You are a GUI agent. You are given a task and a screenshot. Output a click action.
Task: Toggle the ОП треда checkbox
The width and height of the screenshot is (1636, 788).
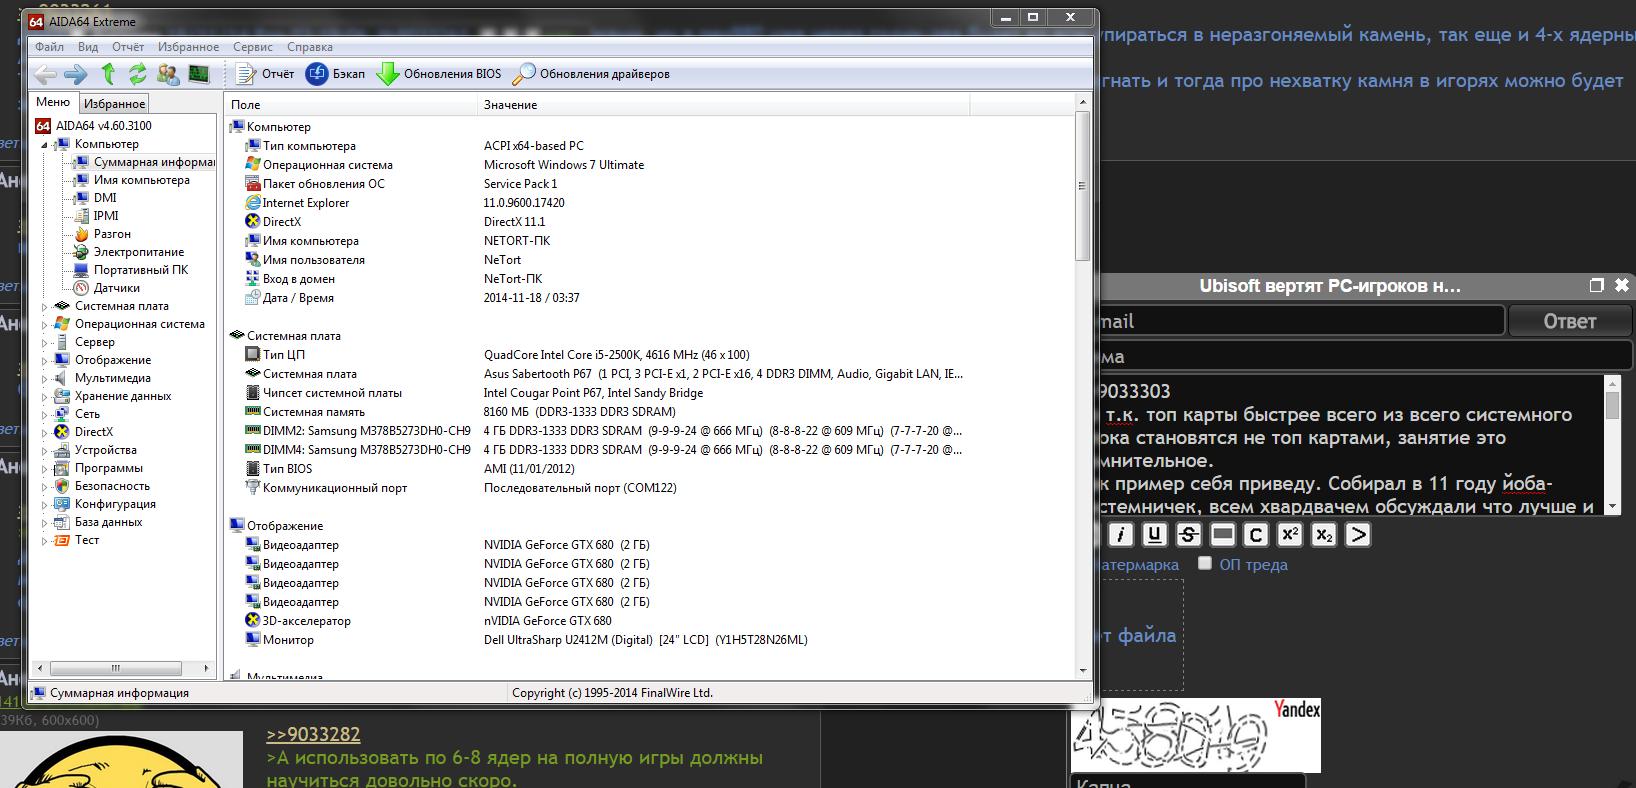[1205, 563]
